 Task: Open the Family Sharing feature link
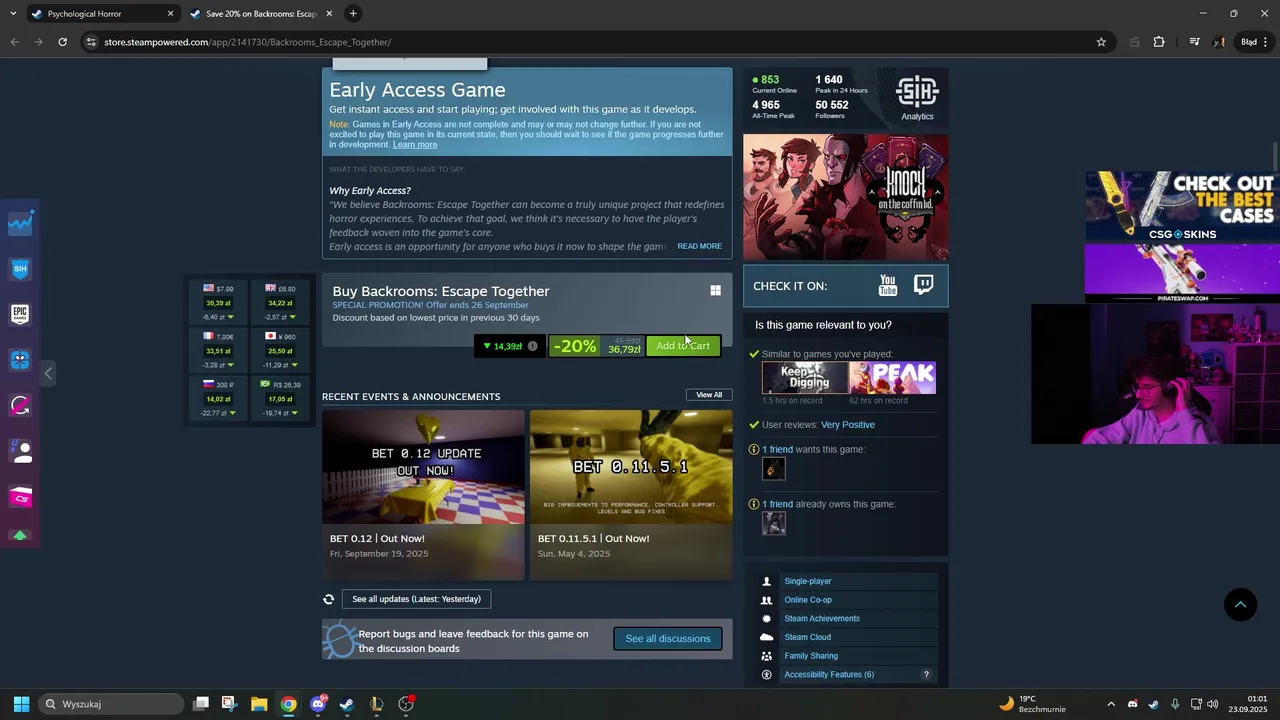tap(811, 656)
